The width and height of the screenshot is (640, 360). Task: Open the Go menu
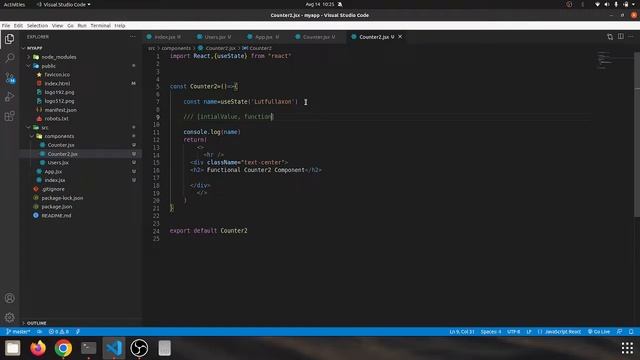point(70,25)
